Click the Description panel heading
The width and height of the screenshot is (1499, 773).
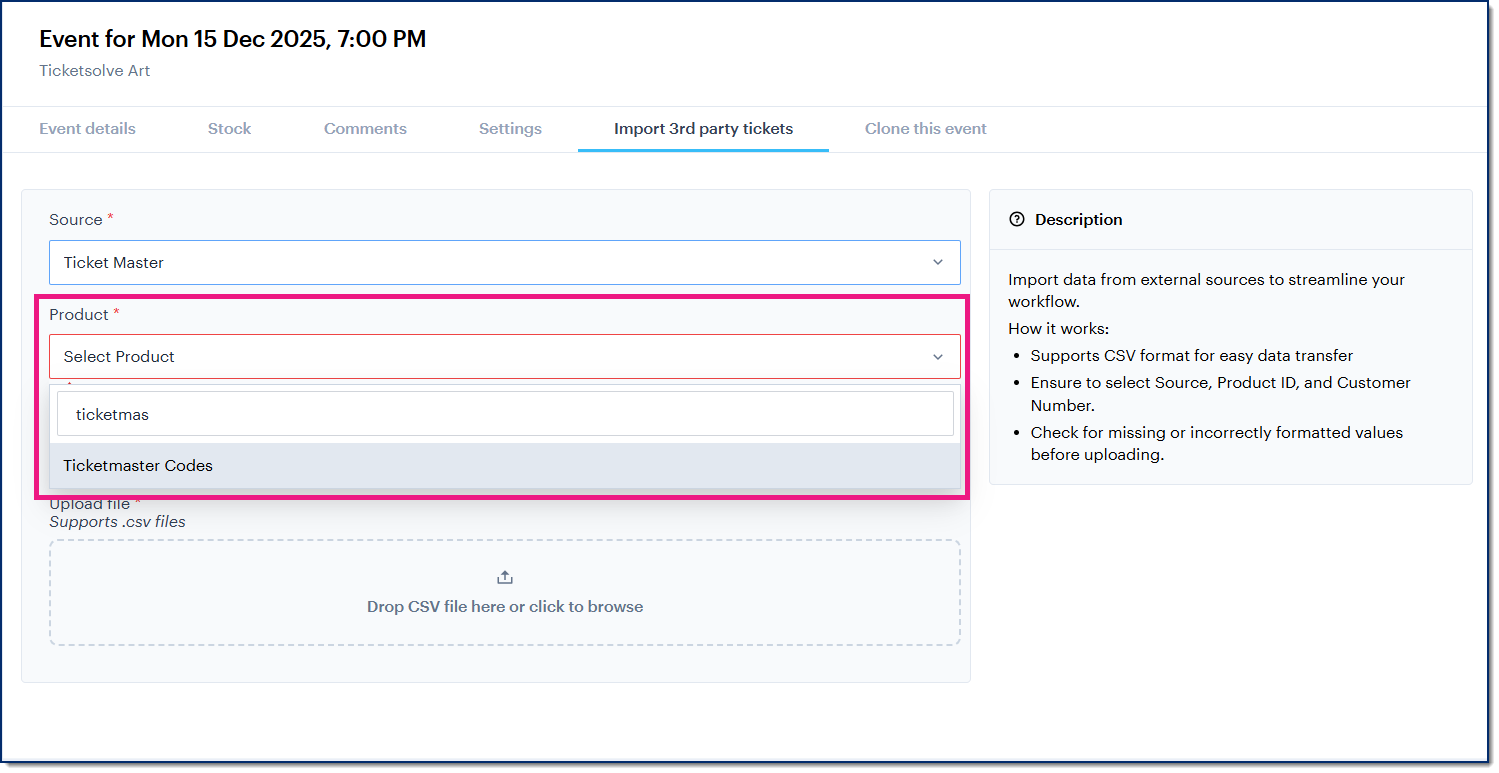coord(1078,220)
